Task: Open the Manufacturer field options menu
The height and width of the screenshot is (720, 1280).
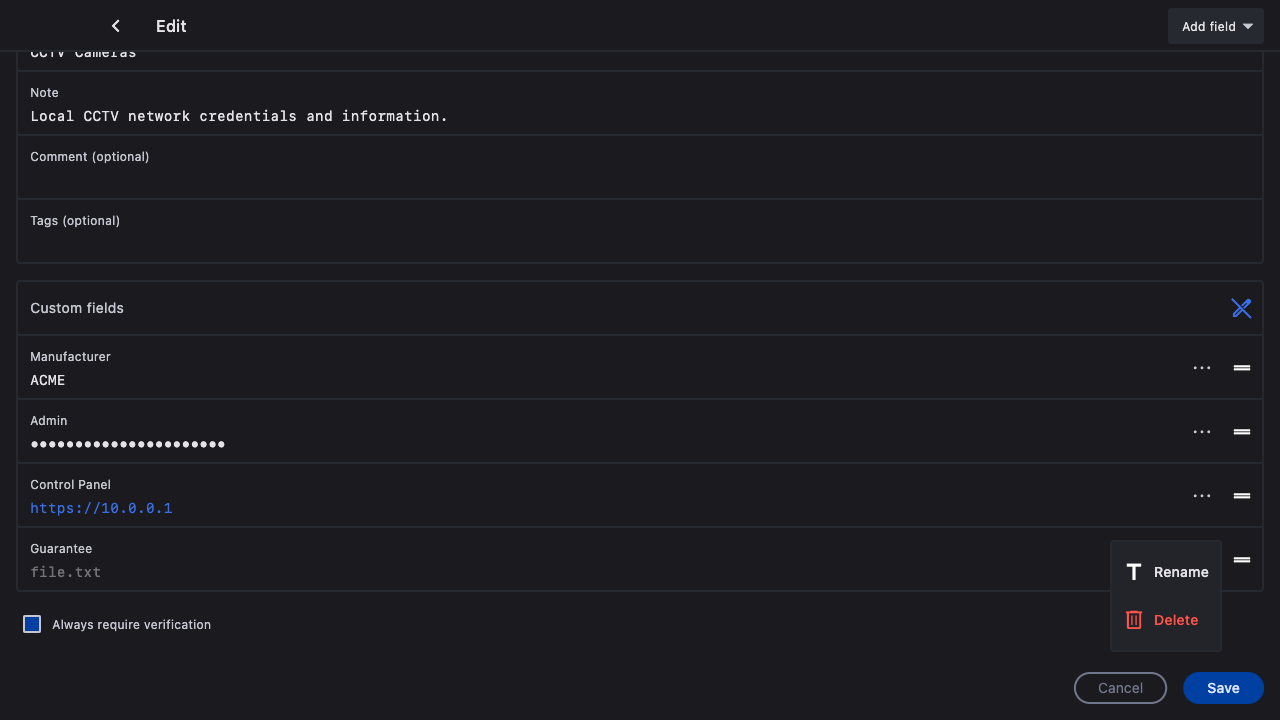Action: [1202, 368]
